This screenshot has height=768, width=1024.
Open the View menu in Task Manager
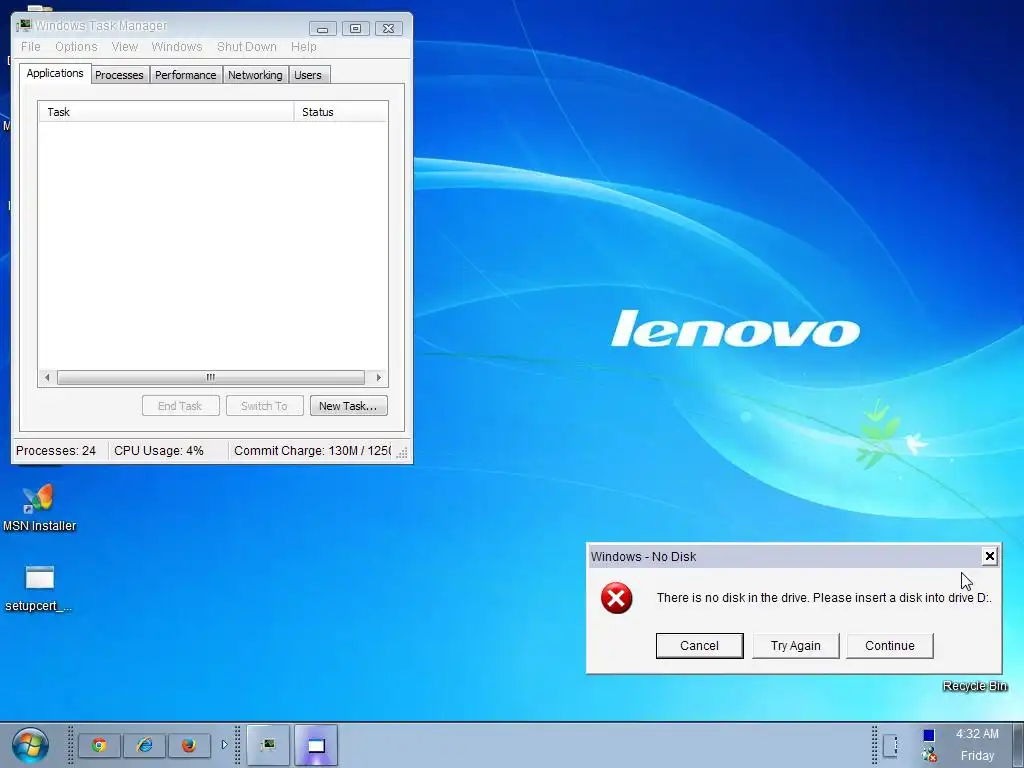pyautogui.click(x=124, y=47)
